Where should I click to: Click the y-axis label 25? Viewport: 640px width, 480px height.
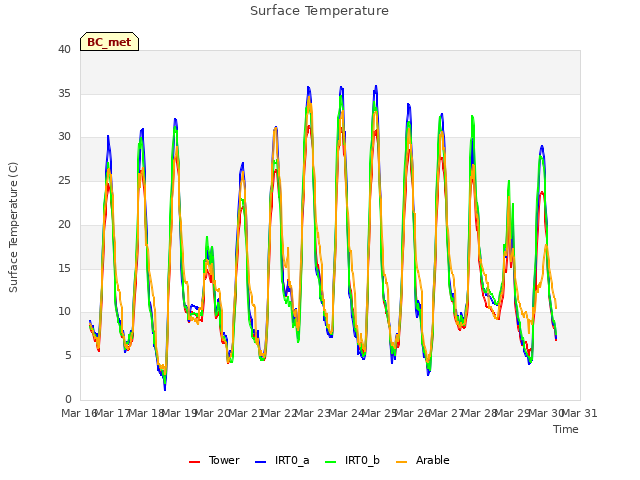pyautogui.click(x=64, y=181)
